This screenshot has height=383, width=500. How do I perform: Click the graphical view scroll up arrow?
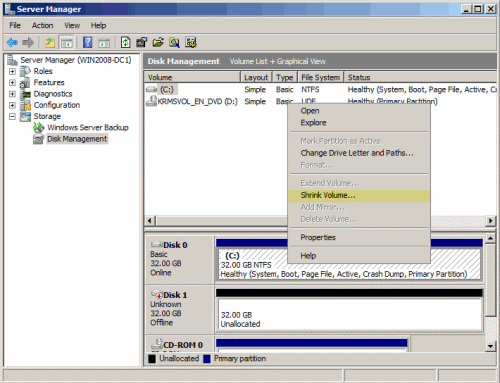(490, 238)
